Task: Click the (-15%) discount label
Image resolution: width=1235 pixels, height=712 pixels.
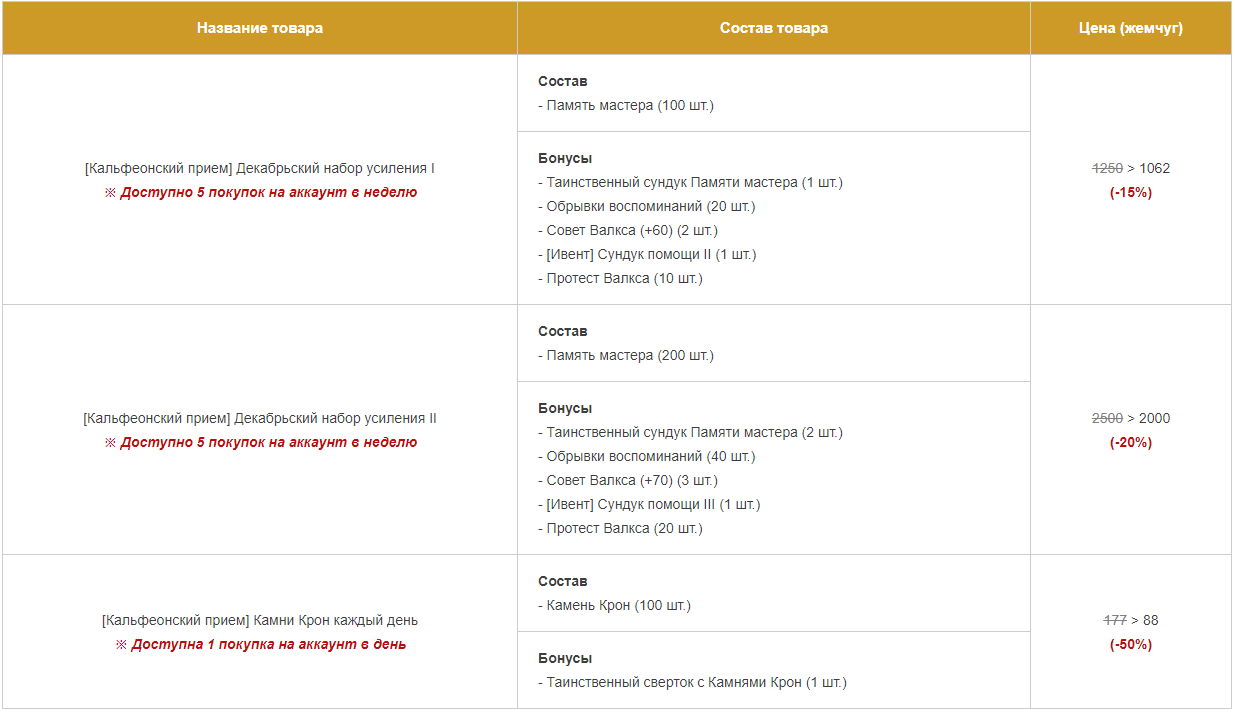Action: pyautogui.click(x=1131, y=192)
